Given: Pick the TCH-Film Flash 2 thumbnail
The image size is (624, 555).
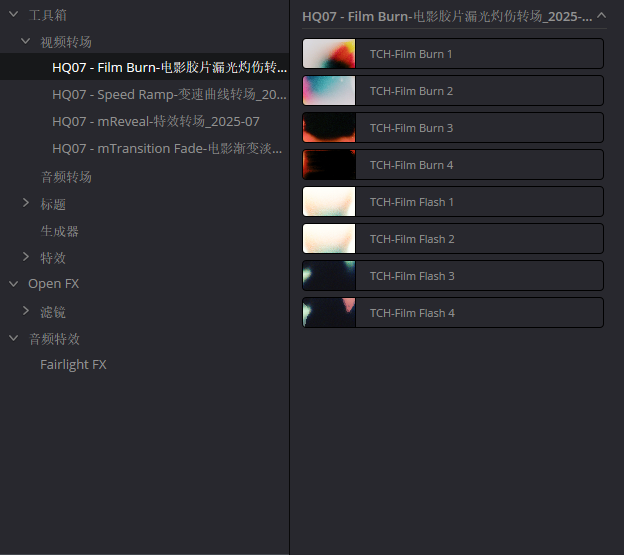Looking at the screenshot, I should [x=329, y=239].
